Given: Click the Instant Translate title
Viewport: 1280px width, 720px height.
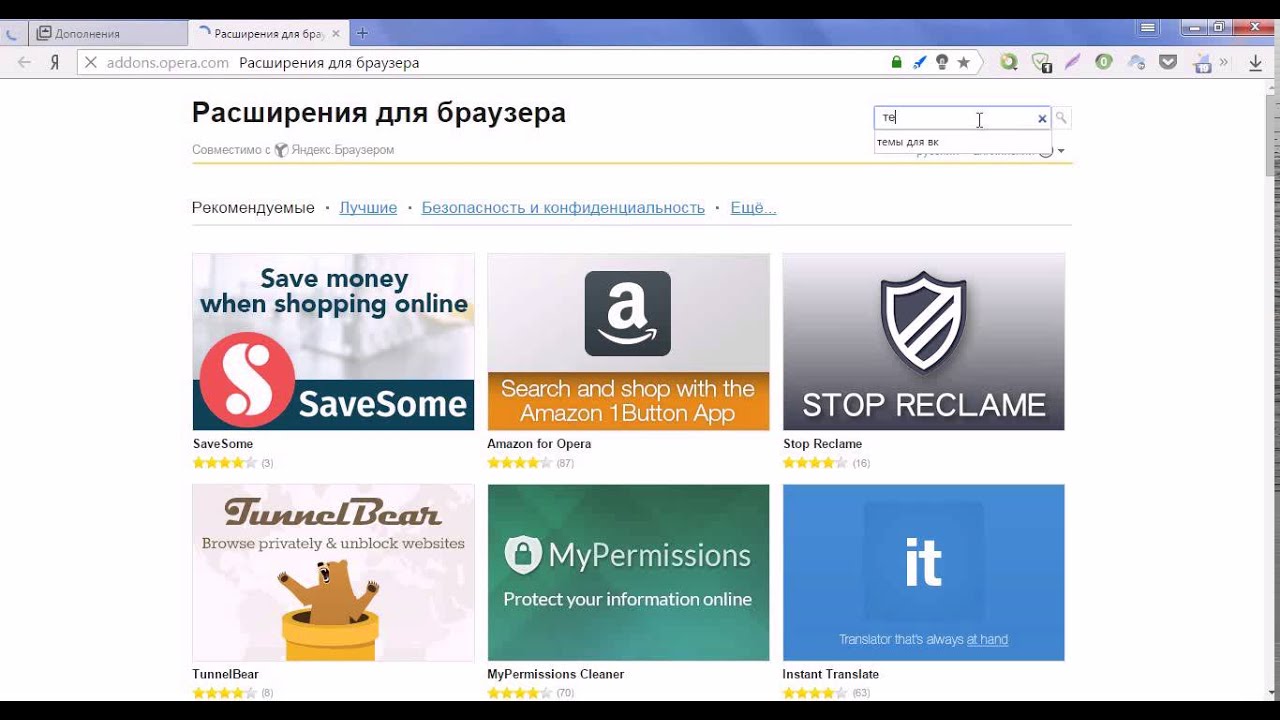Looking at the screenshot, I should coord(831,674).
